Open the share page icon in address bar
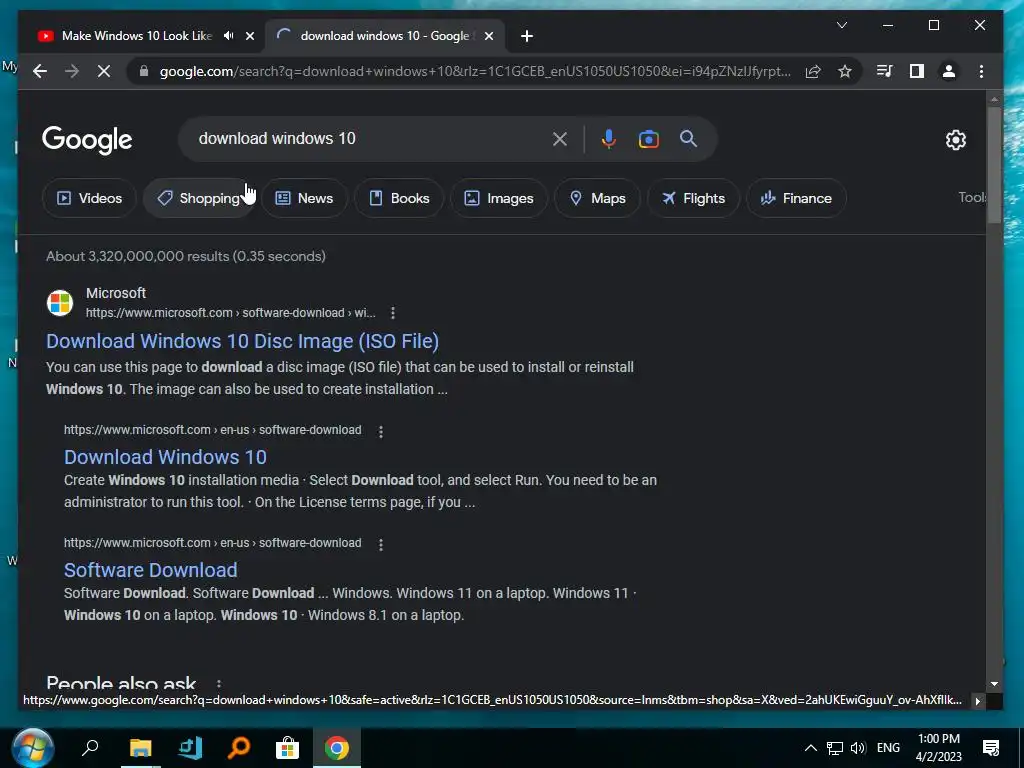Viewport: 1024px width, 768px height. tap(813, 71)
